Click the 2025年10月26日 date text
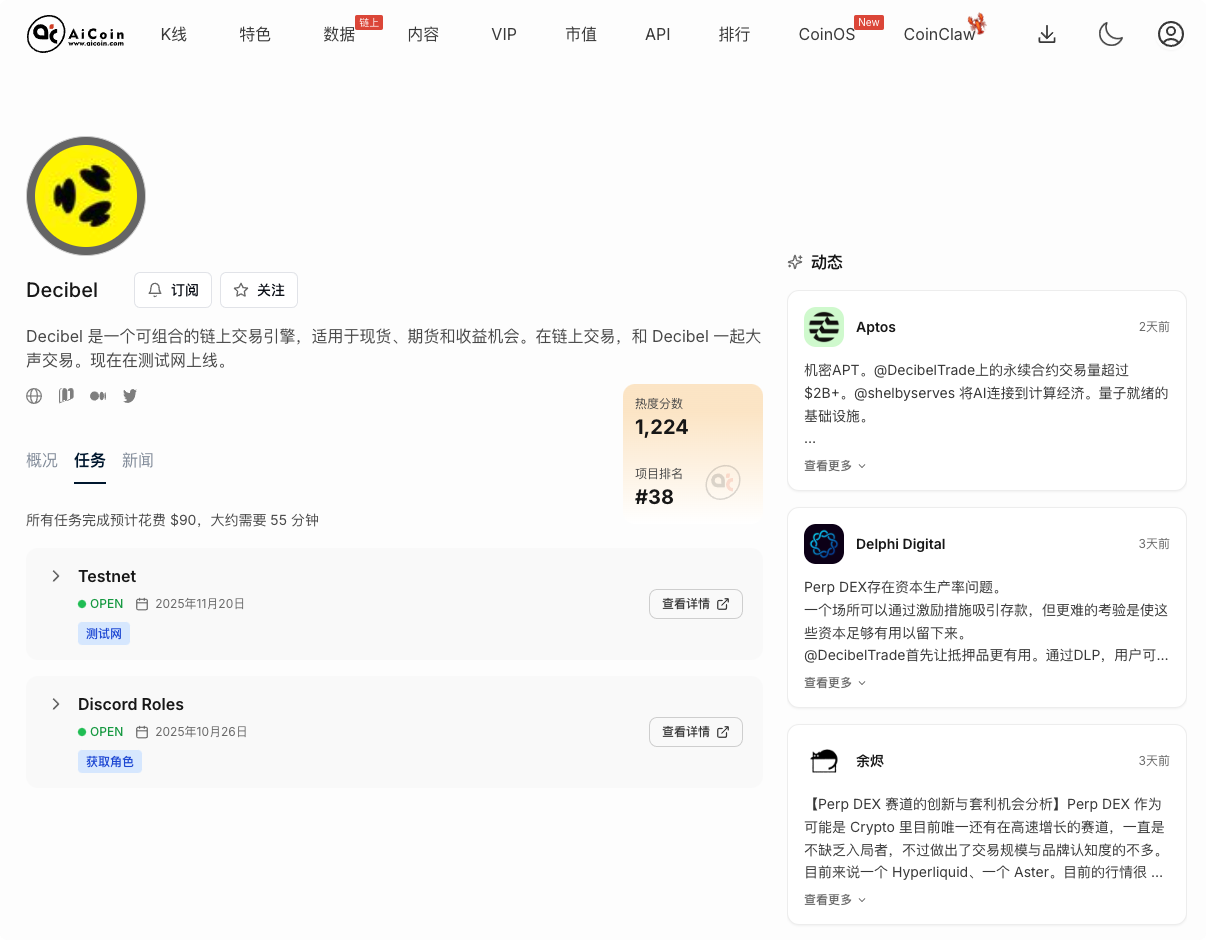Screen dimensions: 1206x940 pyautogui.click(x=201, y=732)
